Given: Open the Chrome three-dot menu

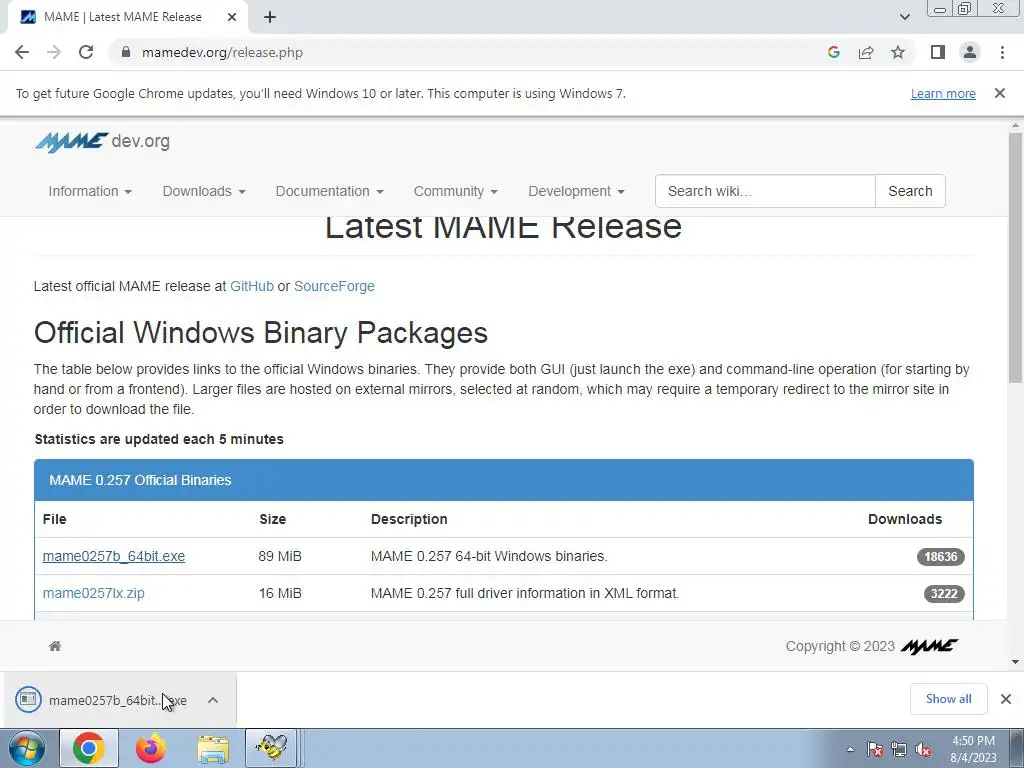Looking at the screenshot, I should coord(1002,52).
